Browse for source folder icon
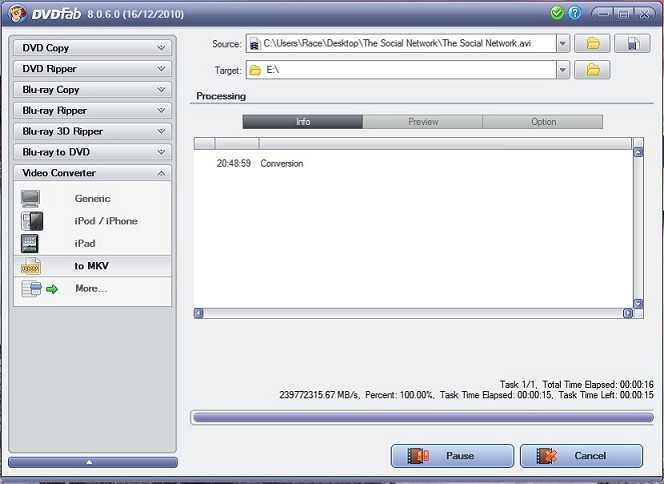664x484 pixels. point(592,44)
